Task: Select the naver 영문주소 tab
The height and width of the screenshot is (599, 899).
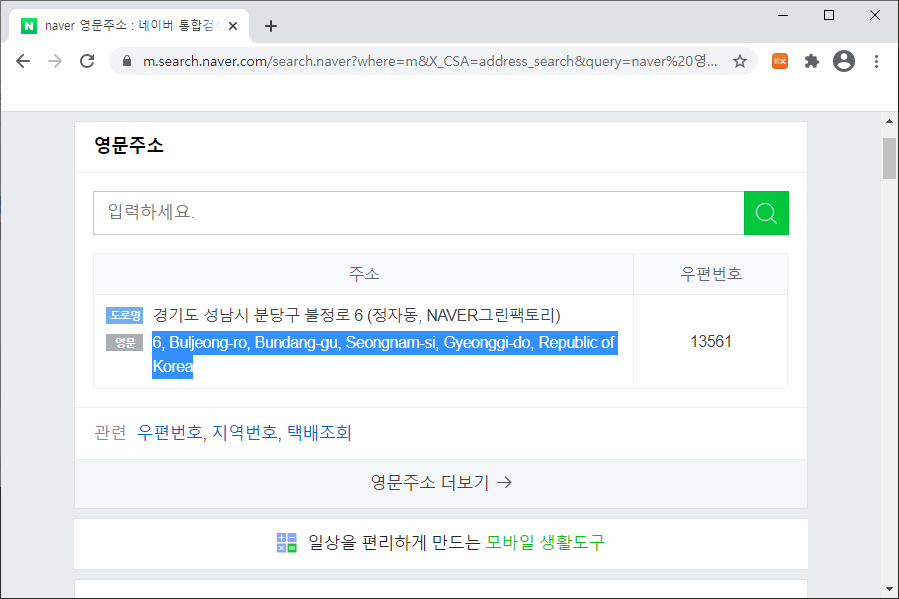Action: click(129, 26)
